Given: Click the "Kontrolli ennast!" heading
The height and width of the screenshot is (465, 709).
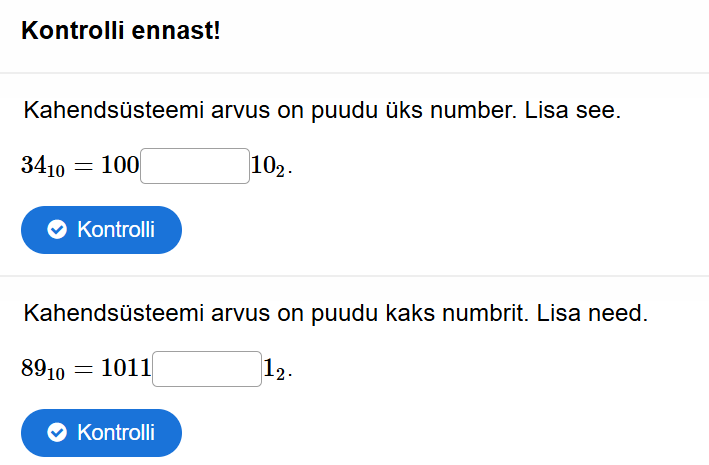Looking at the screenshot, I should (x=121, y=31).
